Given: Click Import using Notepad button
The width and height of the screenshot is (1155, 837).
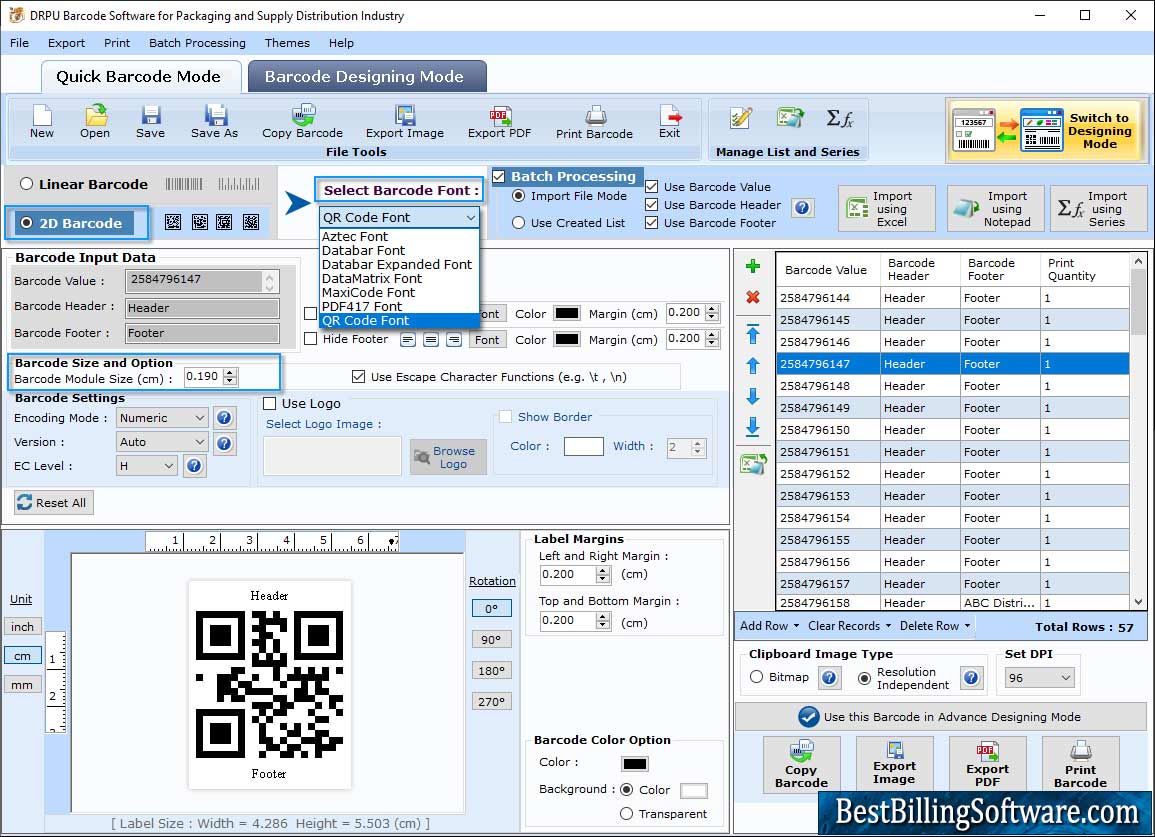Looking at the screenshot, I should pyautogui.click(x=995, y=209).
